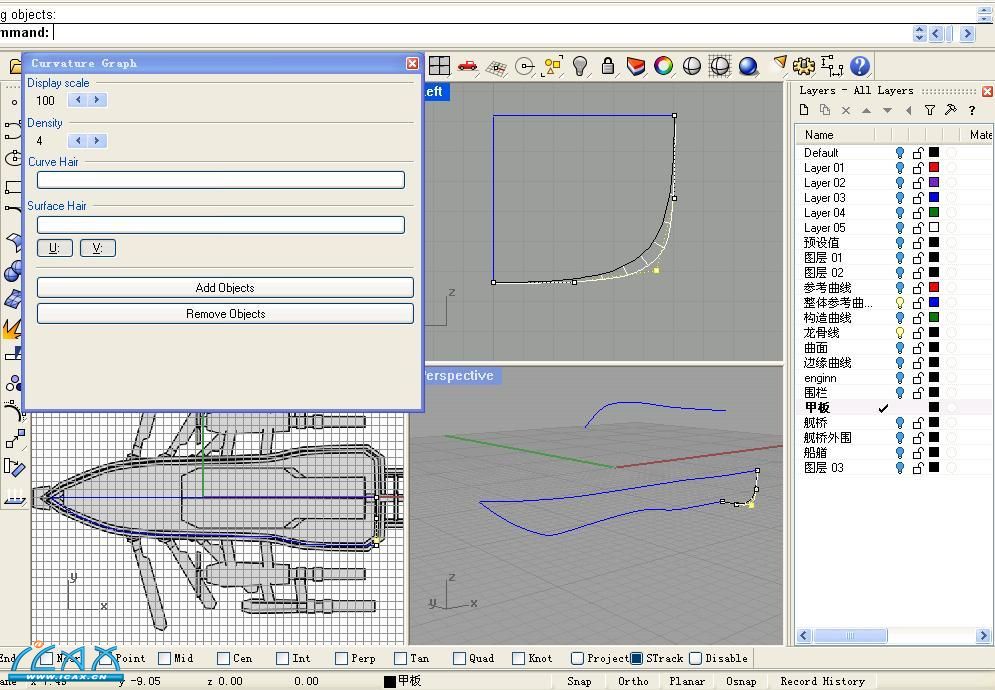Click the red color swatch of Layer 01

pos(934,168)
